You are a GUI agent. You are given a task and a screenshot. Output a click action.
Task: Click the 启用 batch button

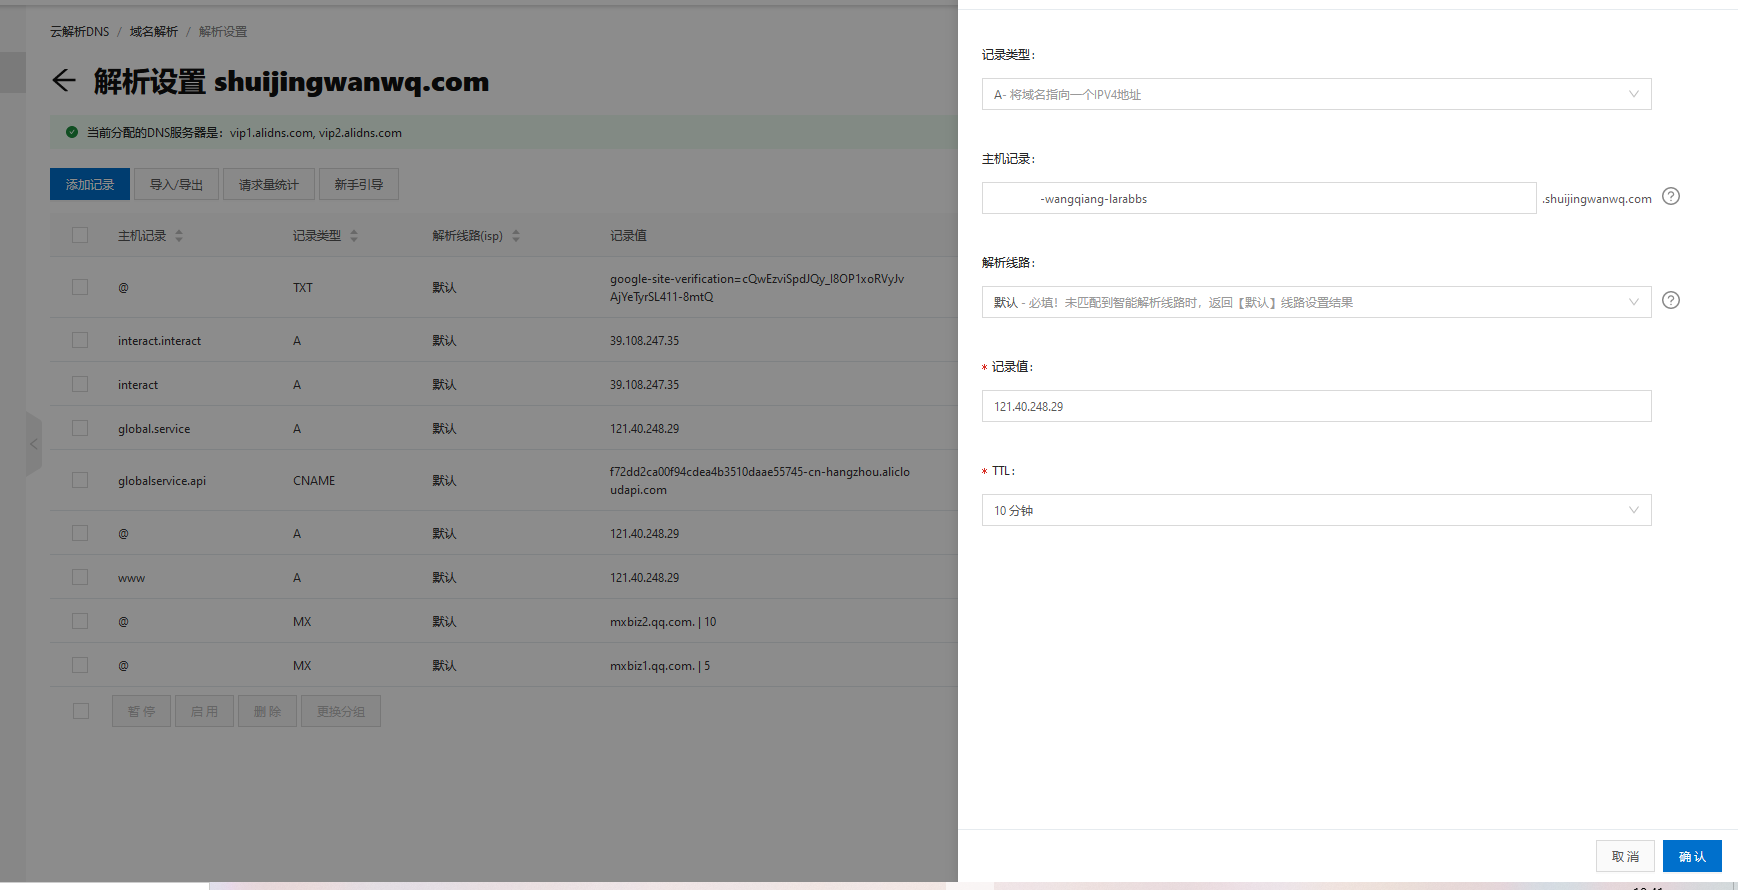pos(204,711)
